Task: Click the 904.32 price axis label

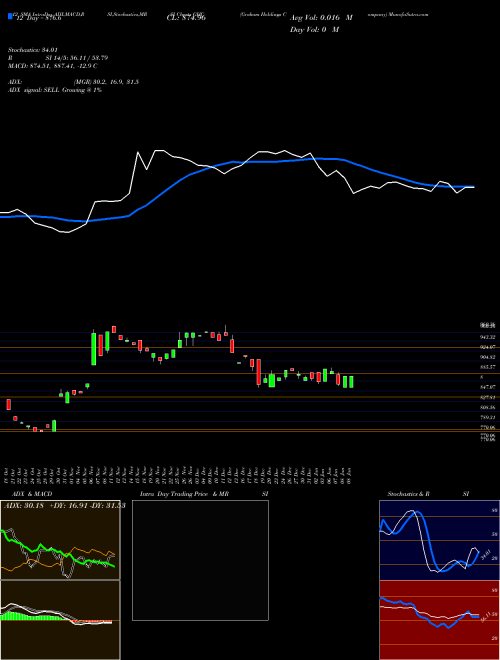Action: click(x=487, y=357)
